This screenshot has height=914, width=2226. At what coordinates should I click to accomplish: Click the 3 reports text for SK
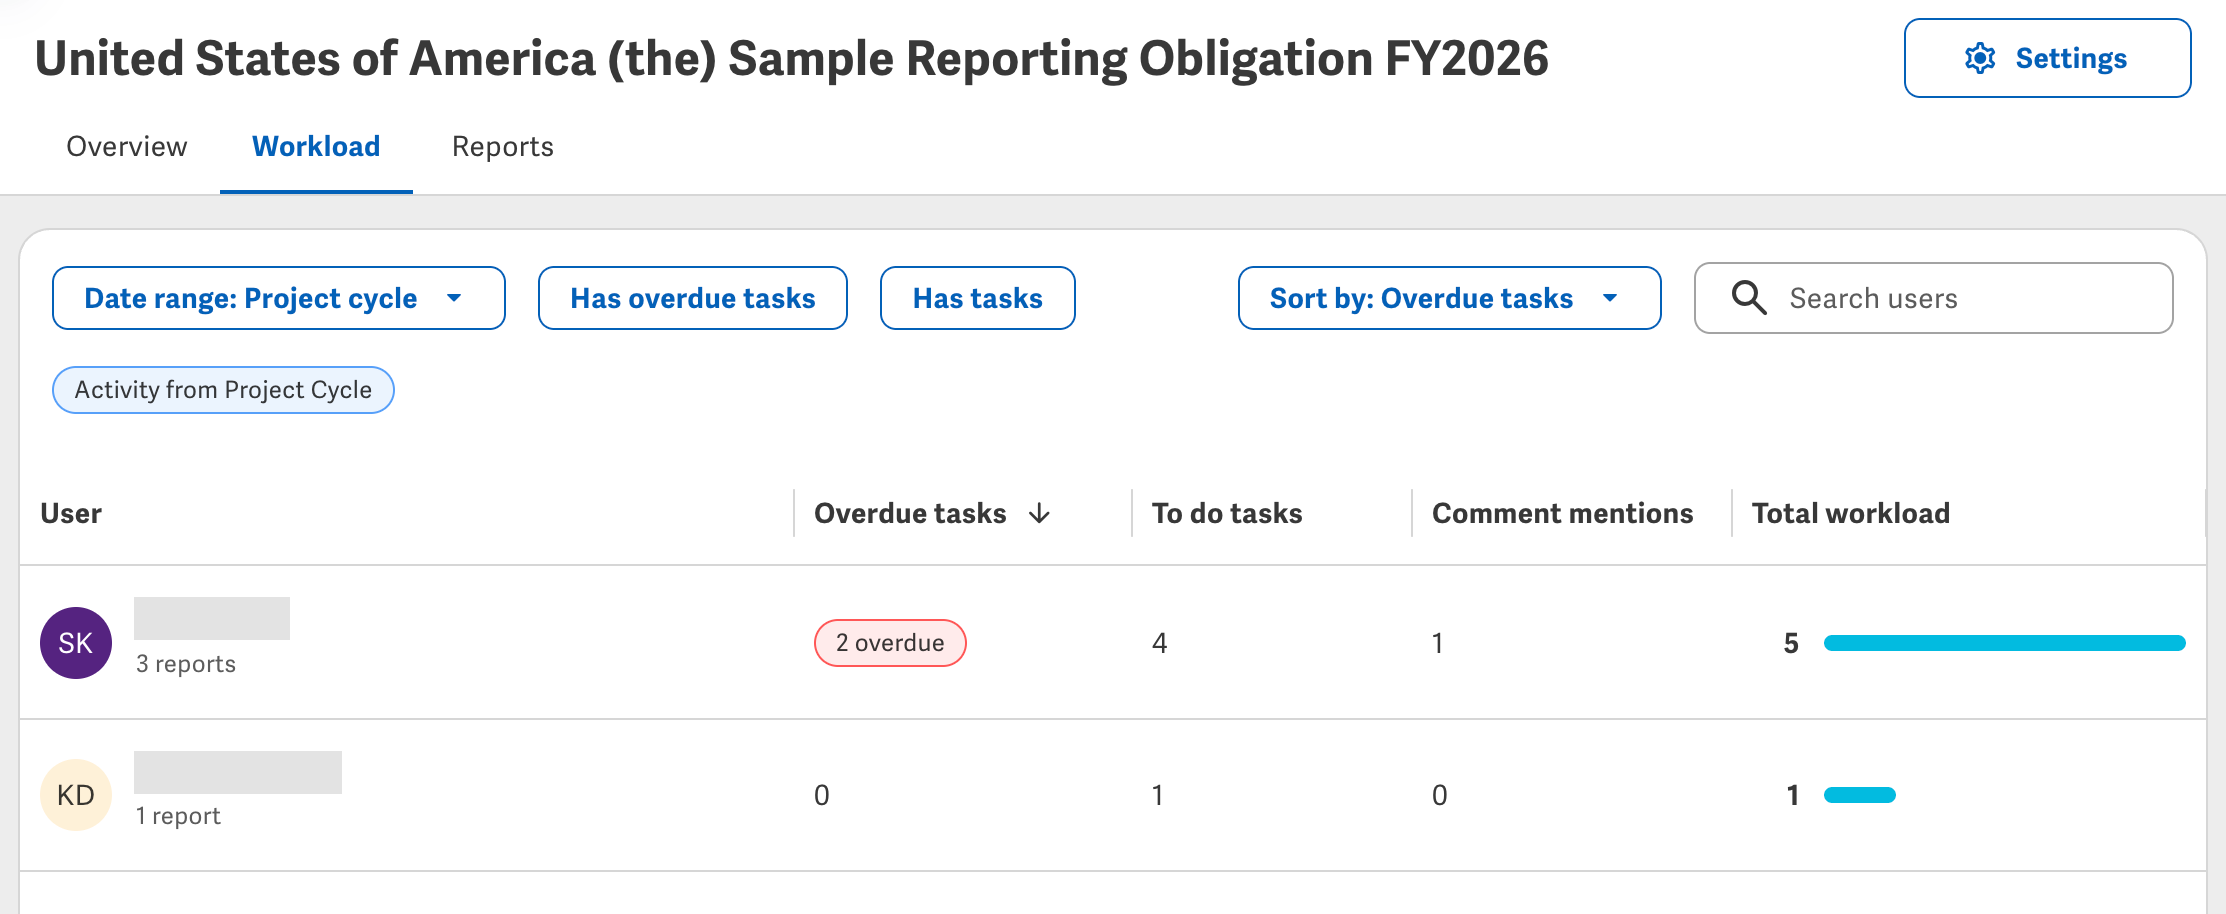pos(186,664)
